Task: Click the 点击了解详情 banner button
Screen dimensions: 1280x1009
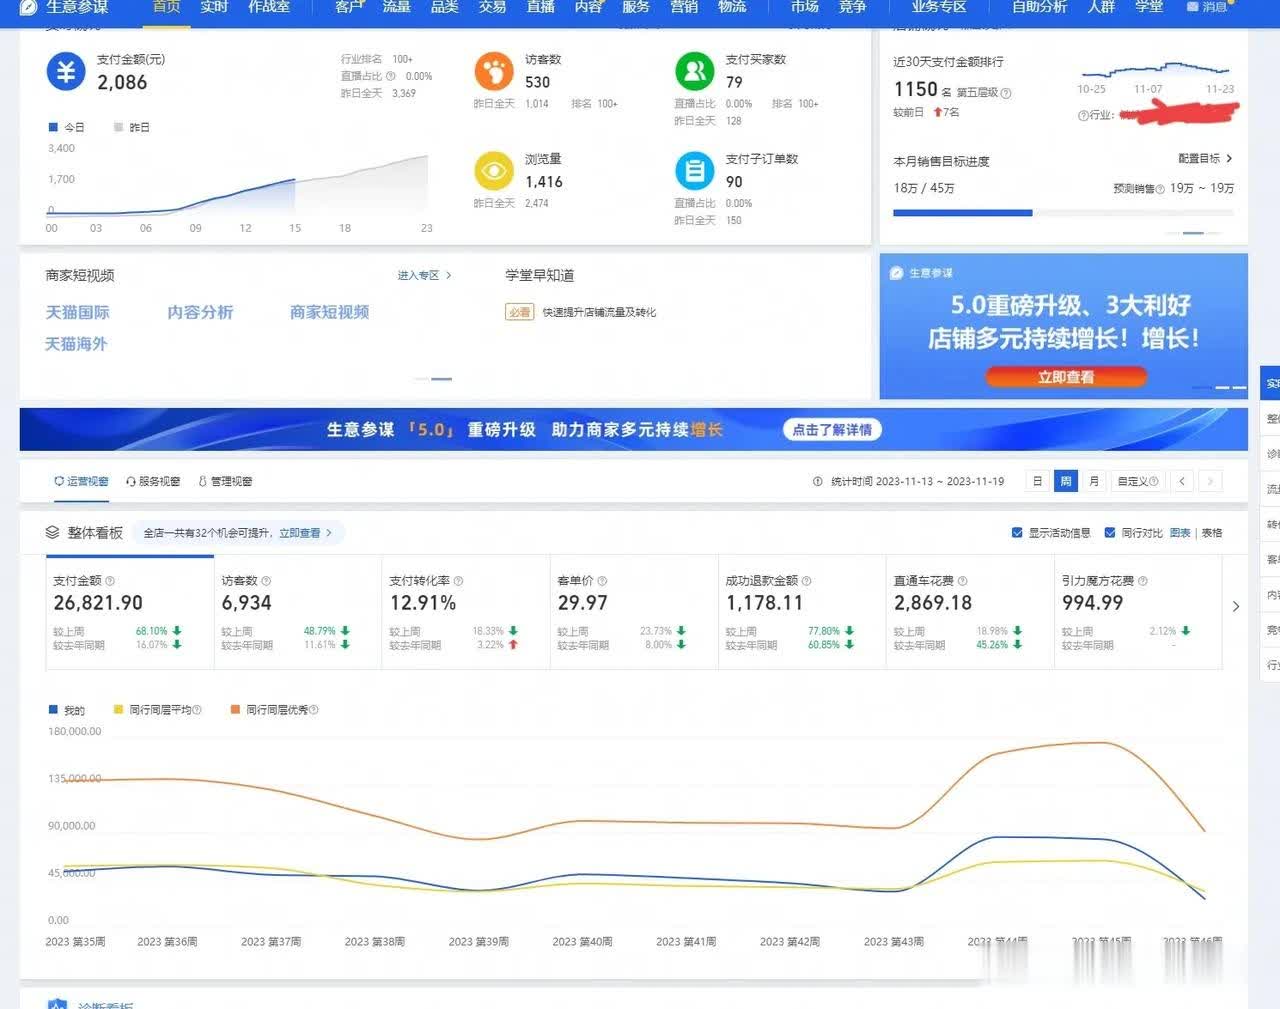Action: point(832,430)
